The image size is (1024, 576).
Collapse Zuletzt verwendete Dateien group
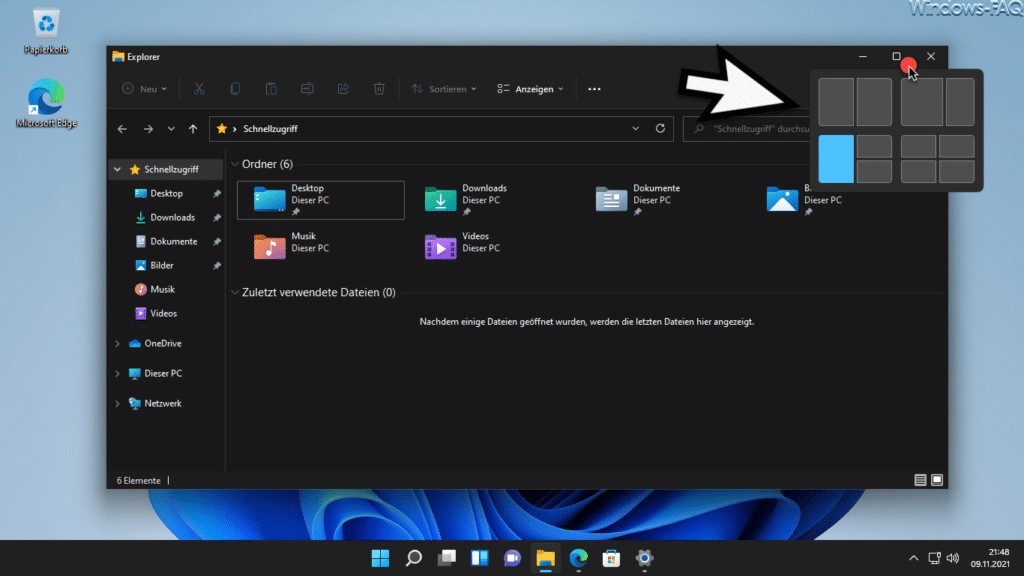[235, 293]
